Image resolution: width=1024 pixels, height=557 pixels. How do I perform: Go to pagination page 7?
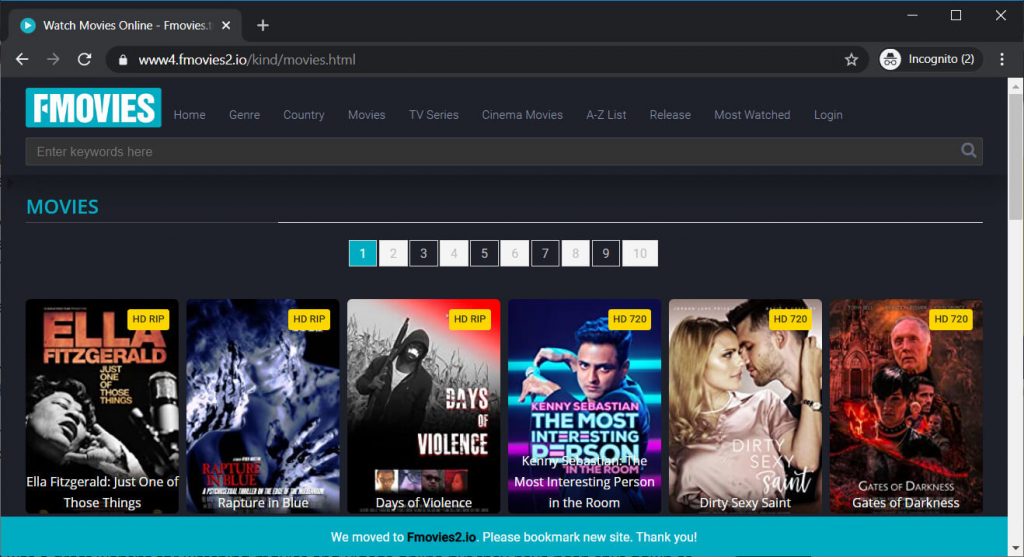[545, 253]
